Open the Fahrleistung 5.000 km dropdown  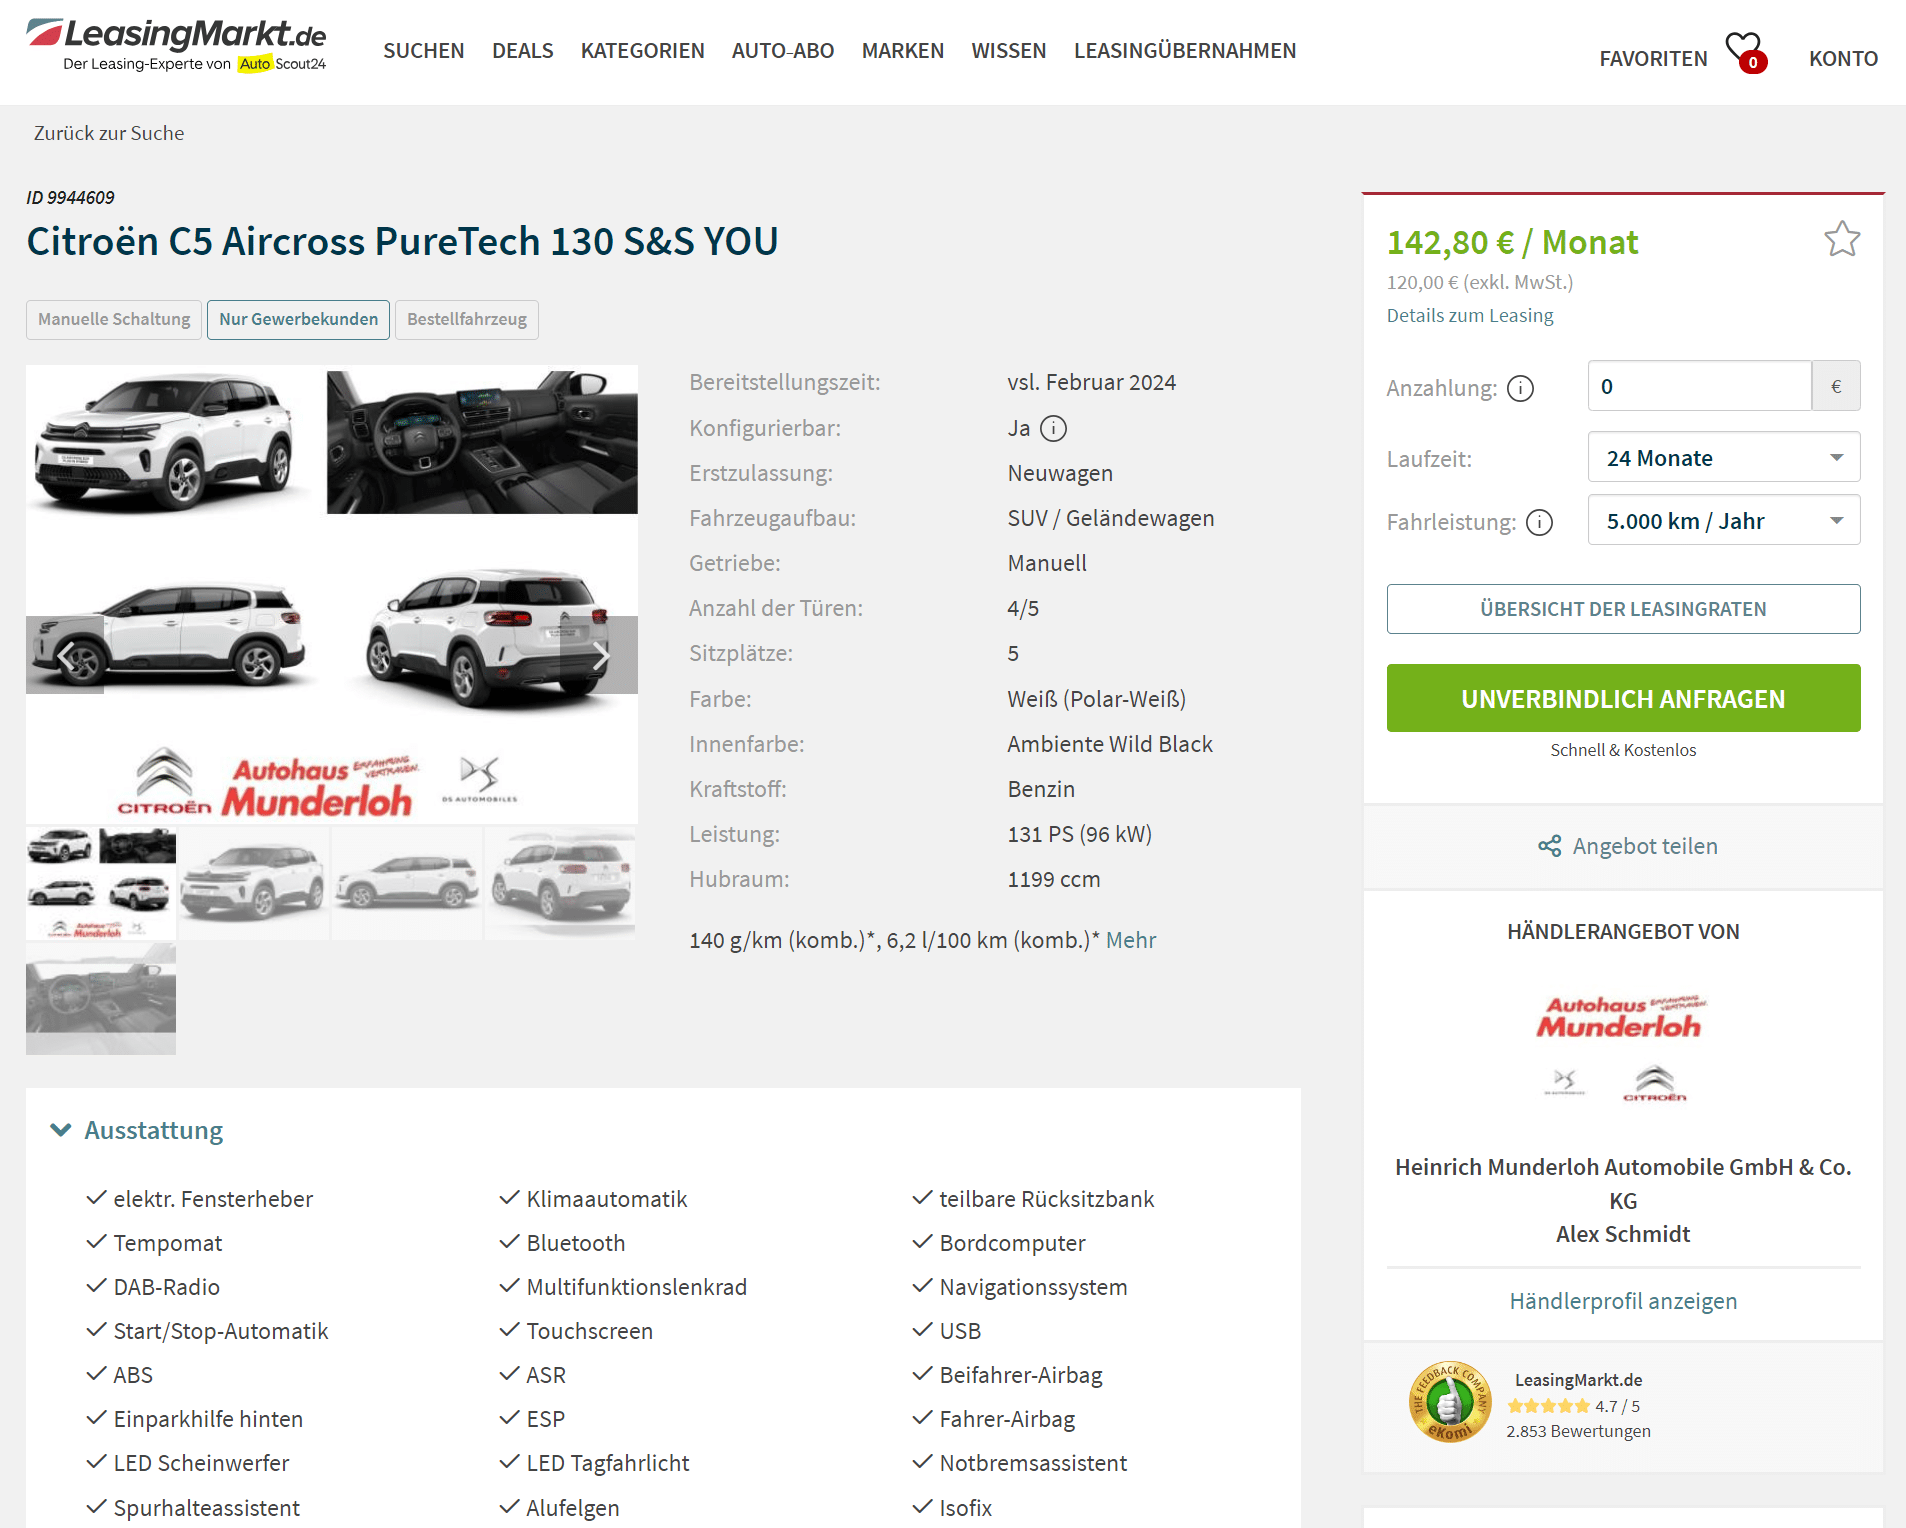coord(1723,521)
